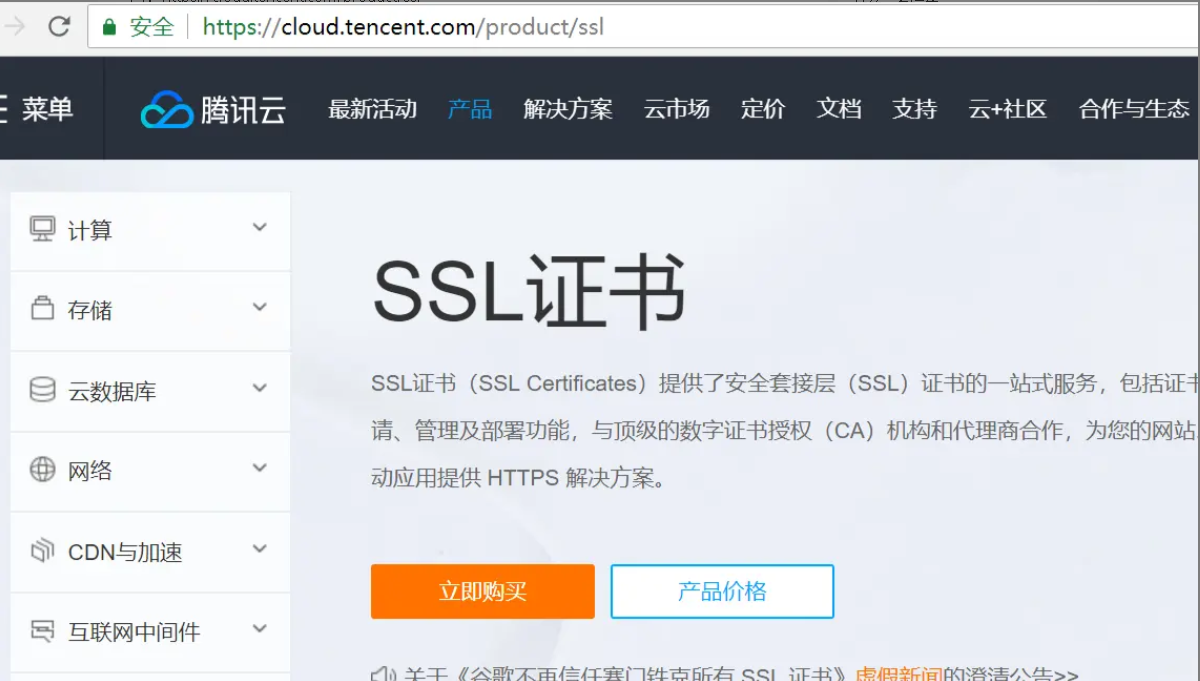This screenshot has width=1200, height=681.
Task: Open the 文档 navigation menu item
Action: (838, 110)
